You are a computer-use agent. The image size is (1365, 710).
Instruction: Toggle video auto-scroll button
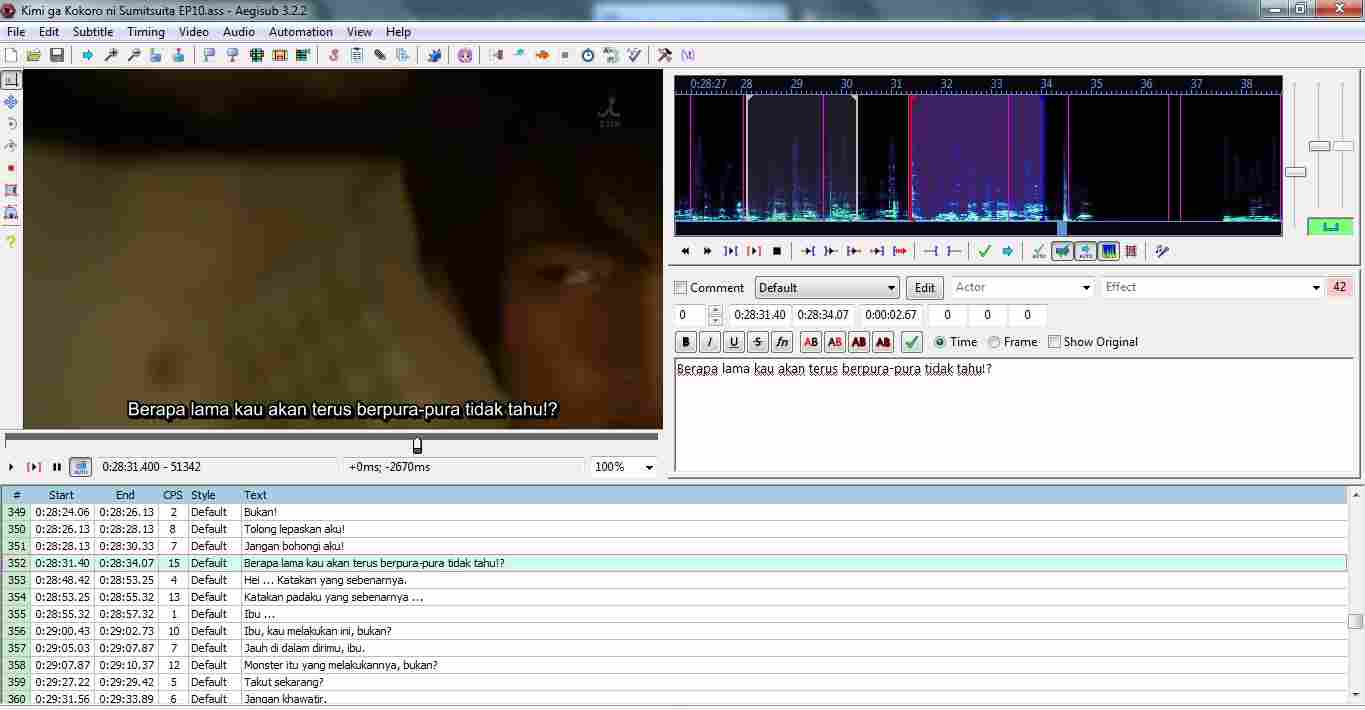[81, 467]
